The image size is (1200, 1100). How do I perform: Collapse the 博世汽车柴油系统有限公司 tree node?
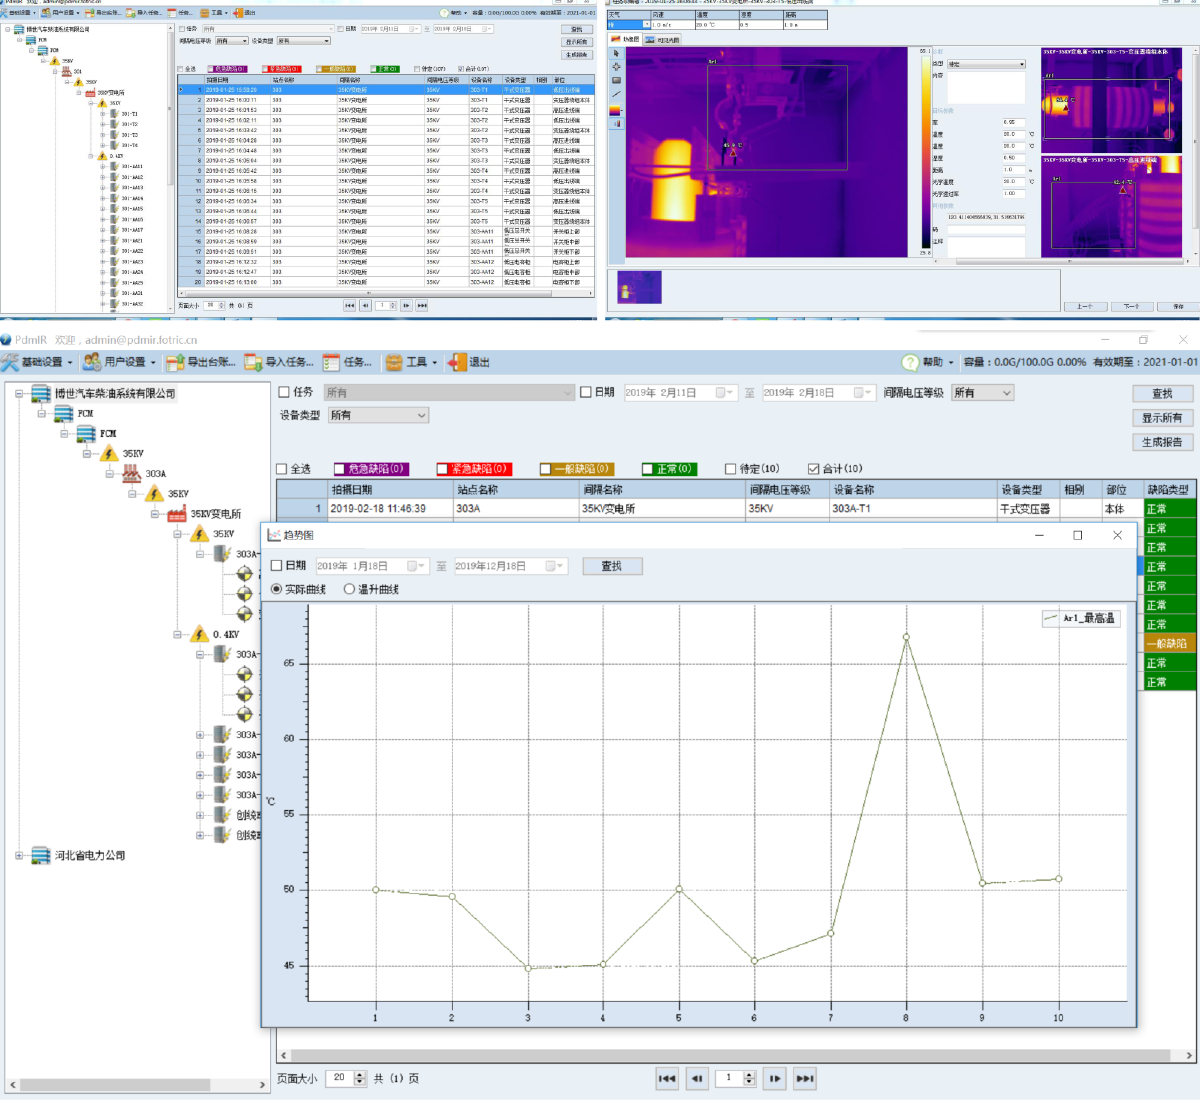tap(19, 393)
